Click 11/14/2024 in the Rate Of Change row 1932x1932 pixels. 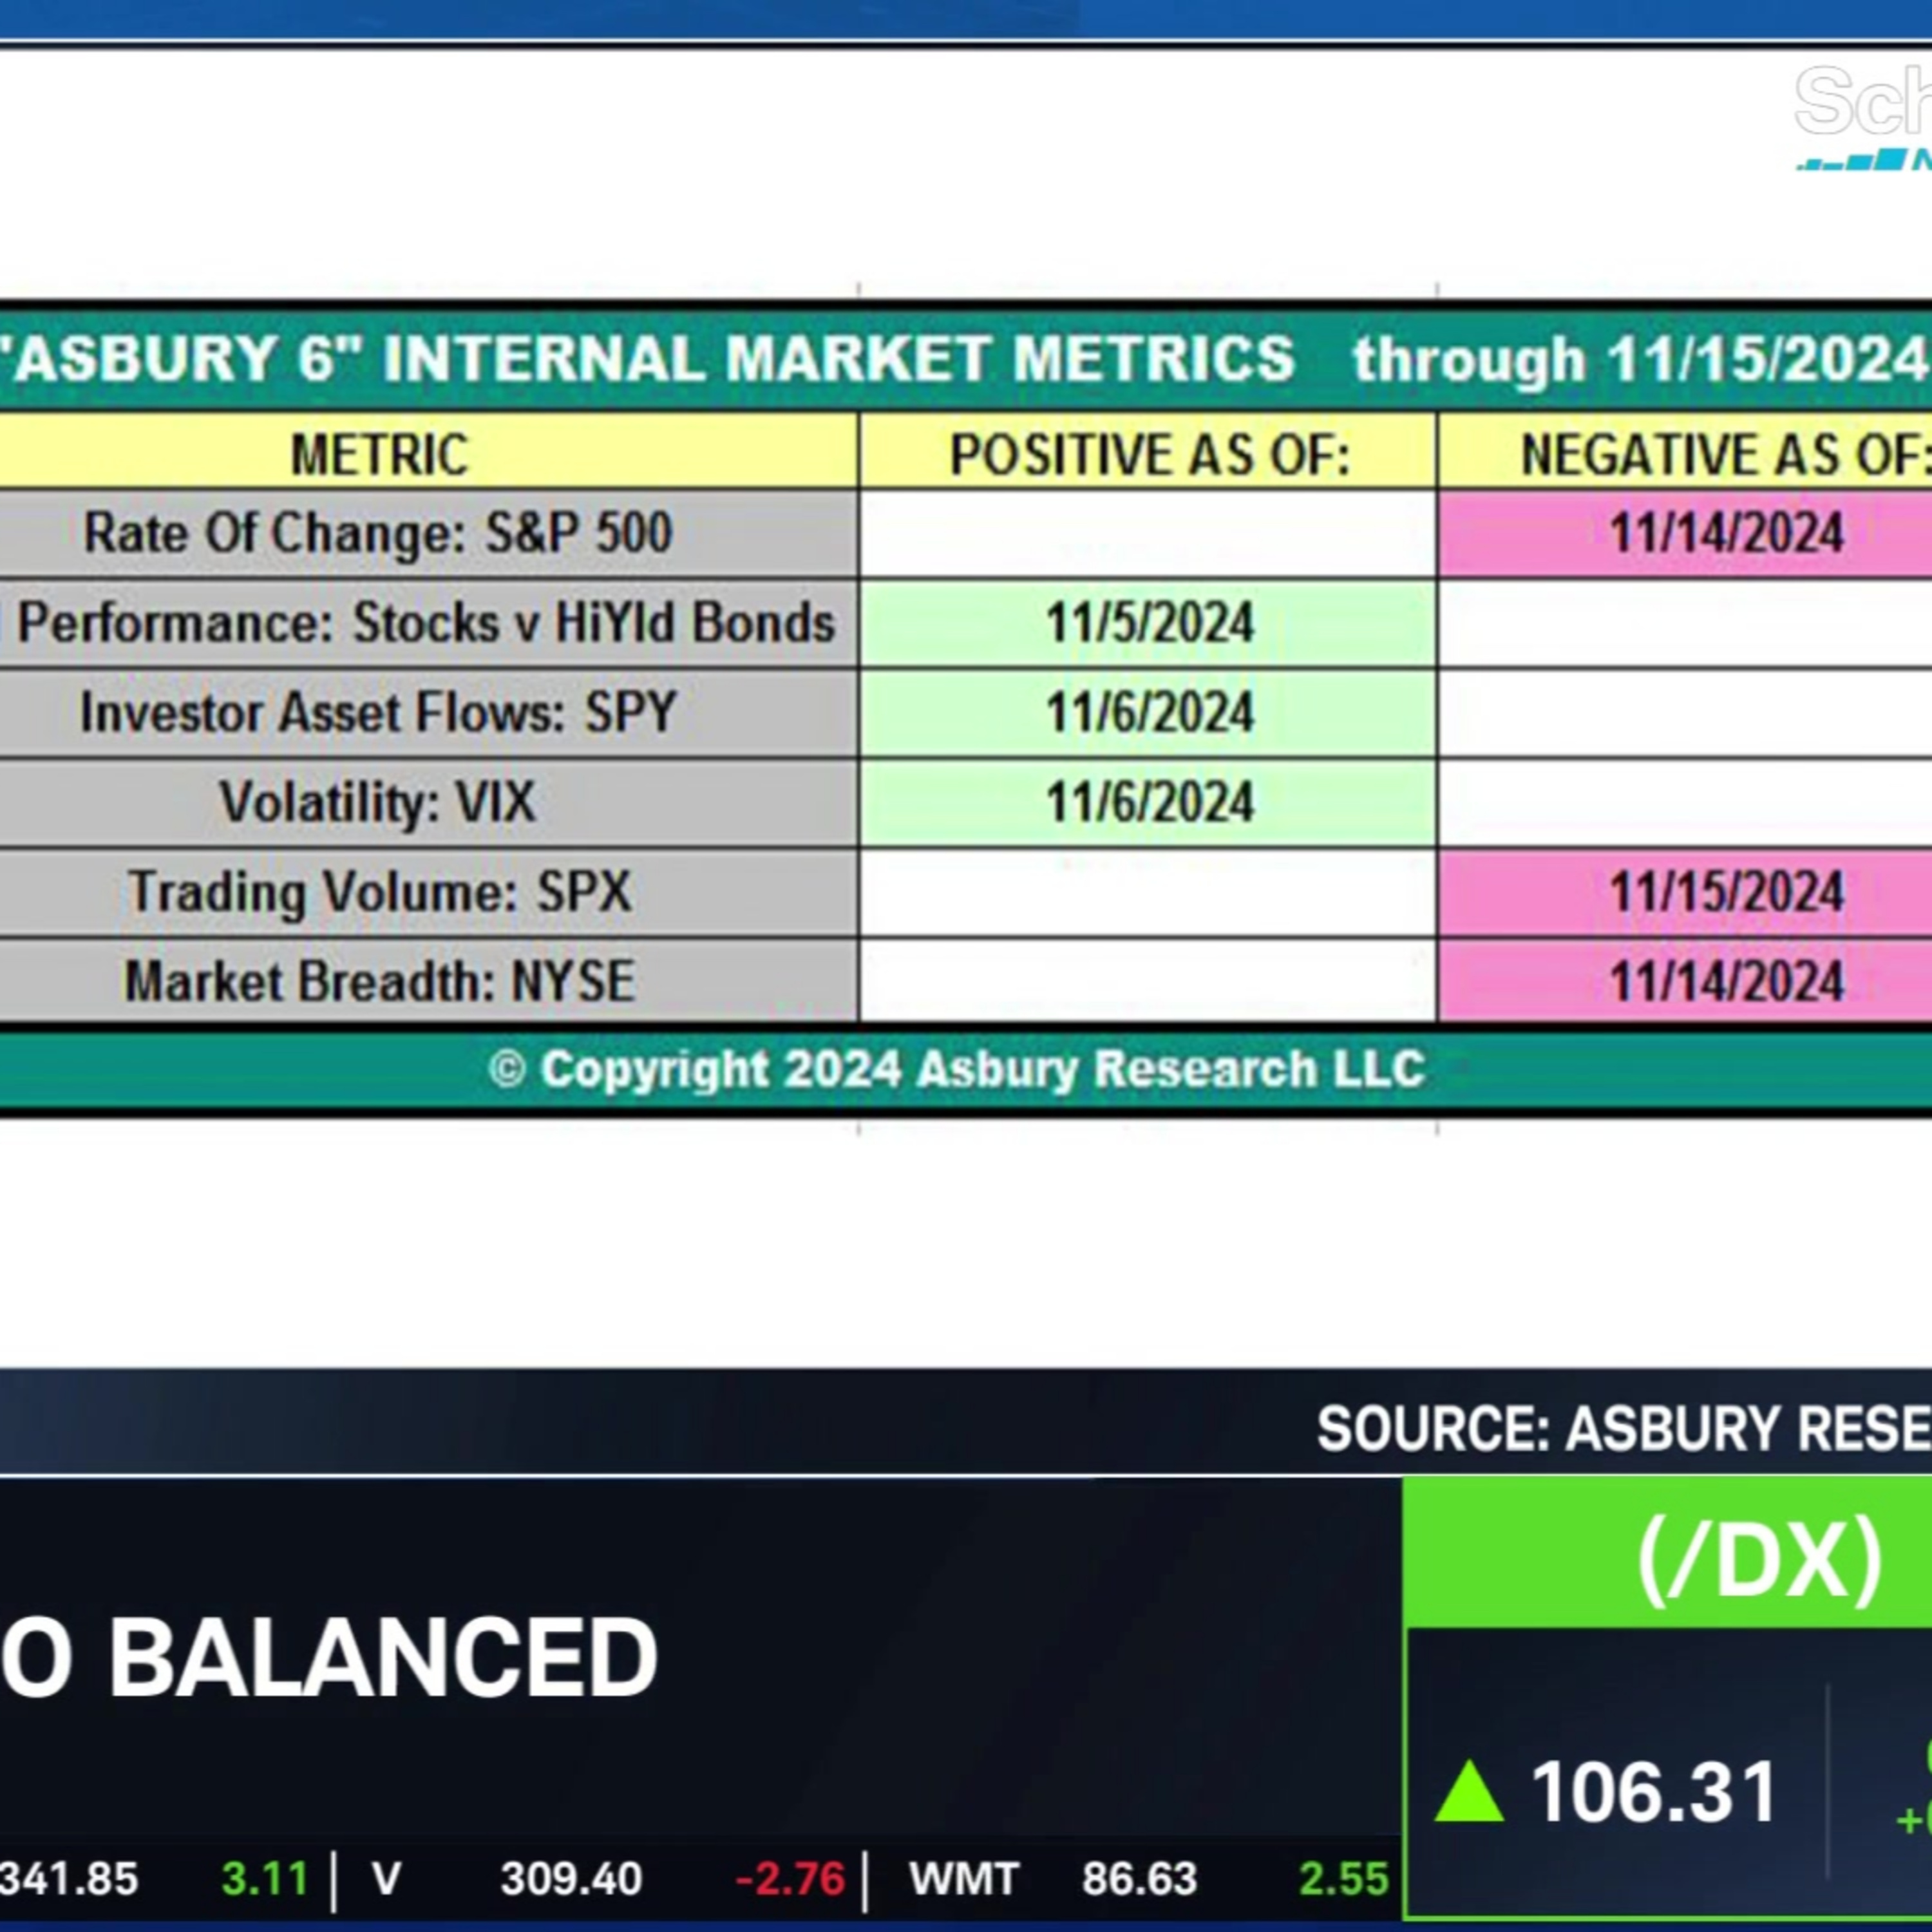(x=1726, y=532)
